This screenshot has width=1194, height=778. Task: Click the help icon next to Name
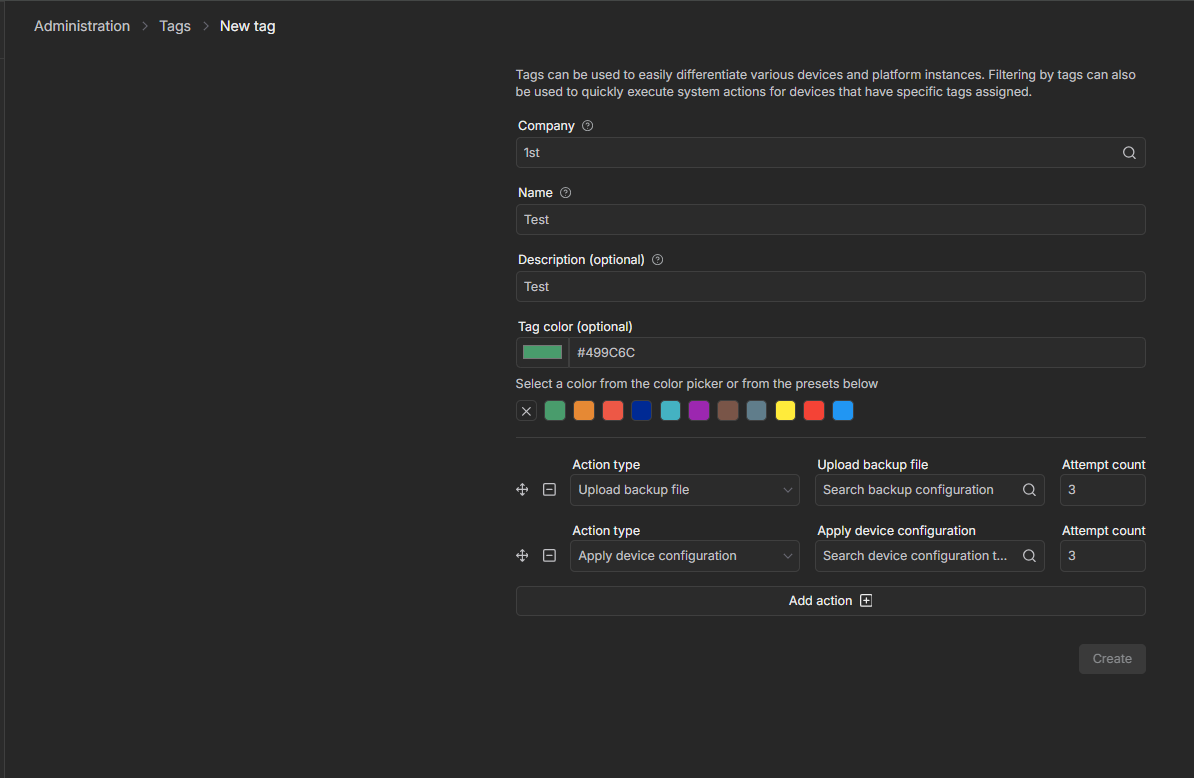click(565, 193)
